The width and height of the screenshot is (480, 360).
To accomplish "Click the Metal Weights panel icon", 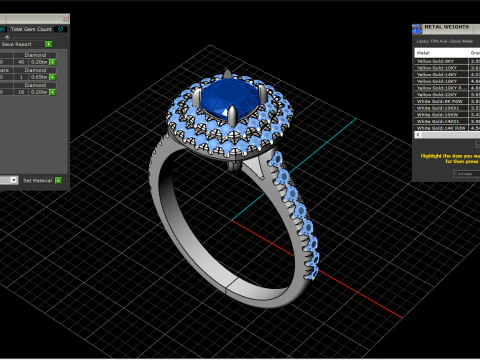I will 417,29.
